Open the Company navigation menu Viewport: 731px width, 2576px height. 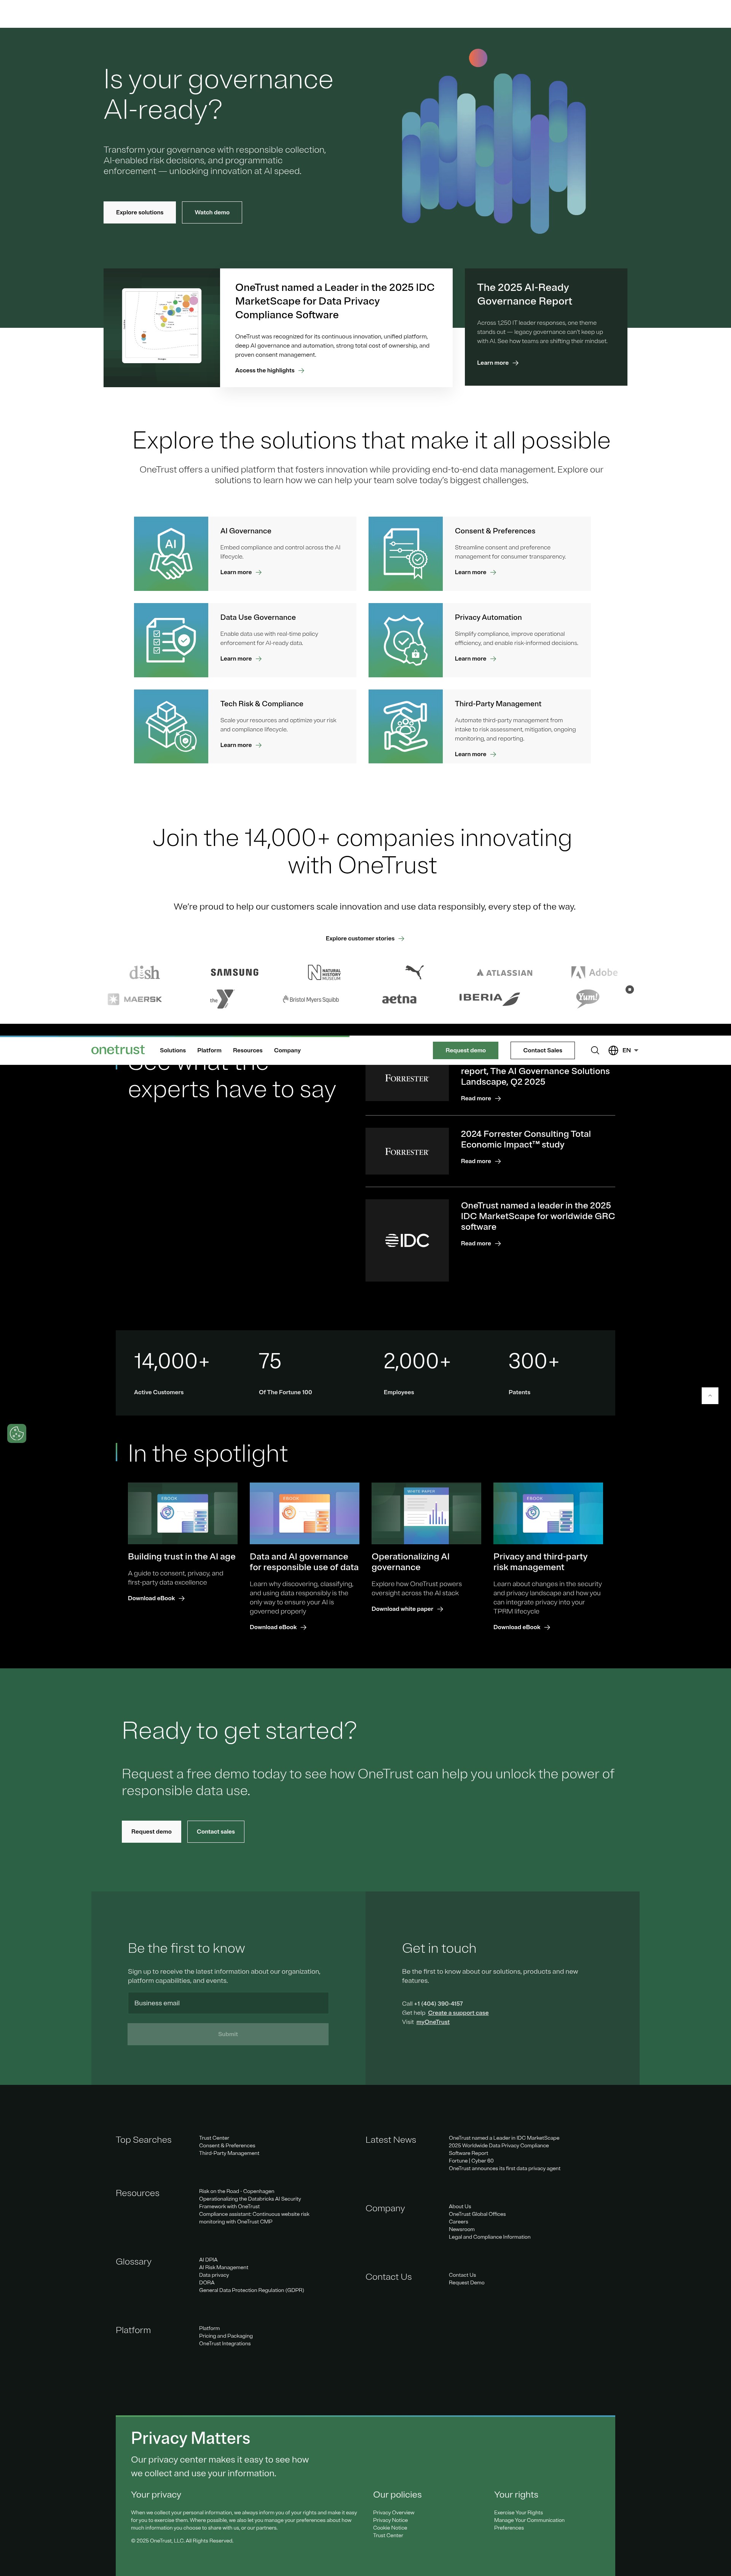pyautogui.click(x=288, y=1050)
